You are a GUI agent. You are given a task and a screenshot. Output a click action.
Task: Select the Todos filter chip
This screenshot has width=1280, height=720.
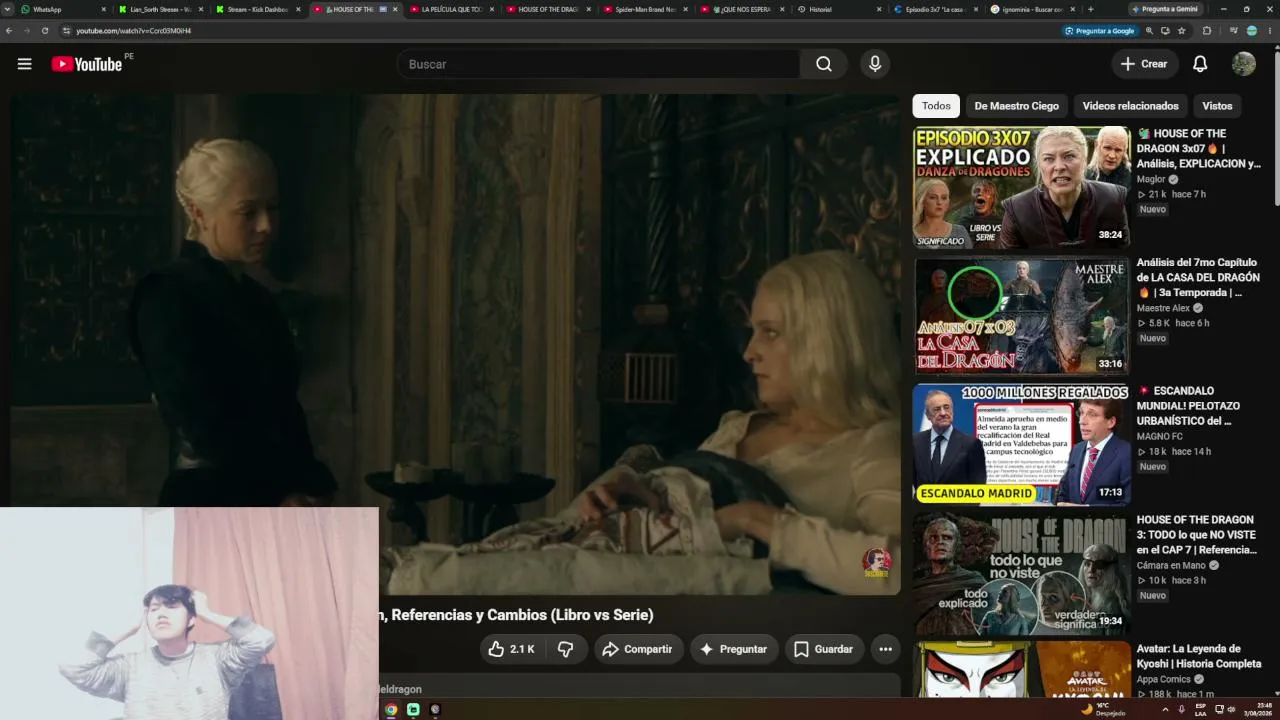click(x=936, y=106)
